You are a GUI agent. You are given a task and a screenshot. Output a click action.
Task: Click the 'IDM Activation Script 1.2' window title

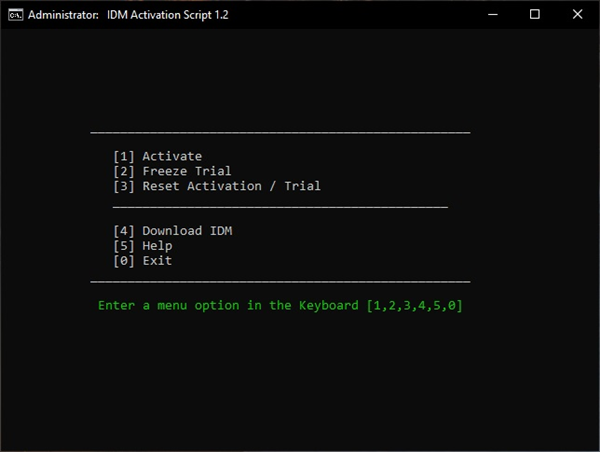[168, 15]
